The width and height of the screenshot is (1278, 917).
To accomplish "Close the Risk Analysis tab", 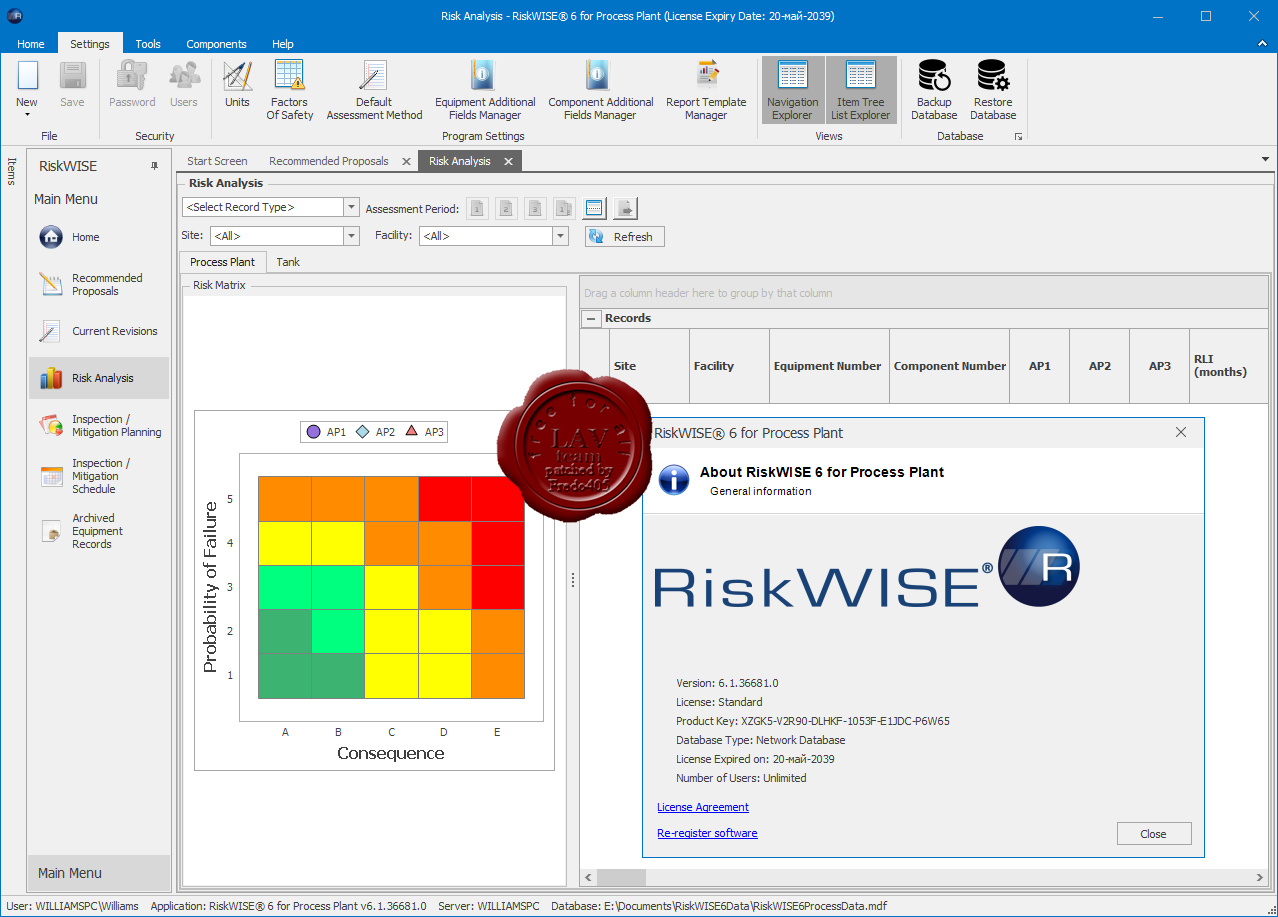I will (508, 161).
